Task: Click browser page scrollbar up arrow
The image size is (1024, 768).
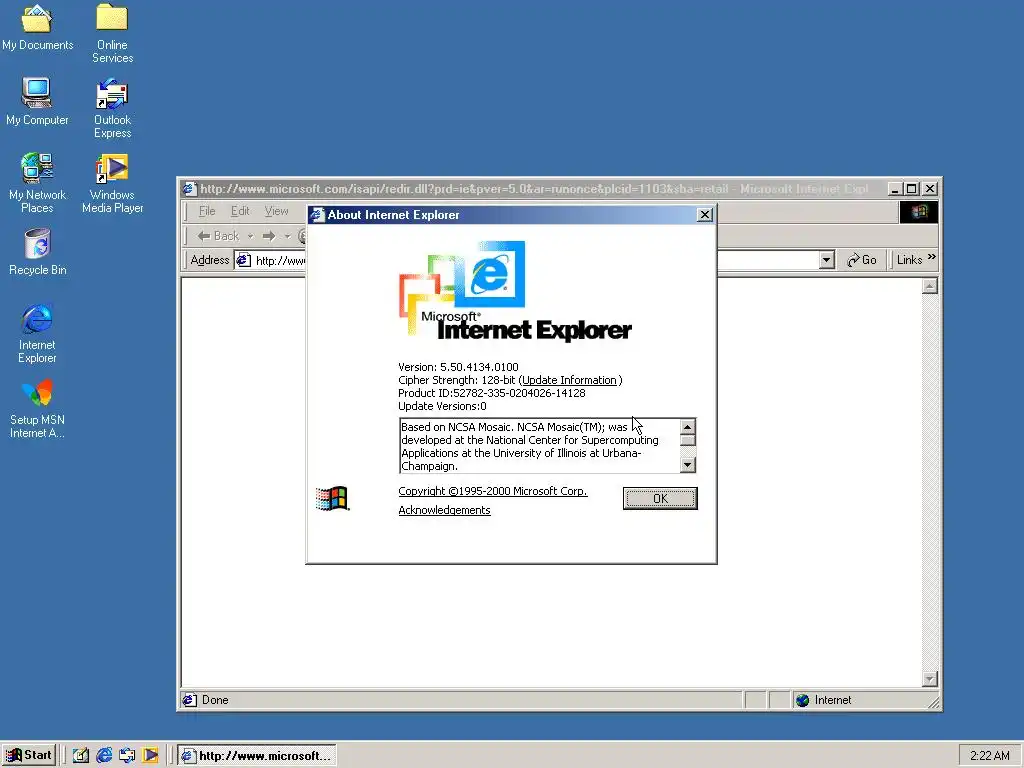Action: pyautogui.click(x=930, y=286)
